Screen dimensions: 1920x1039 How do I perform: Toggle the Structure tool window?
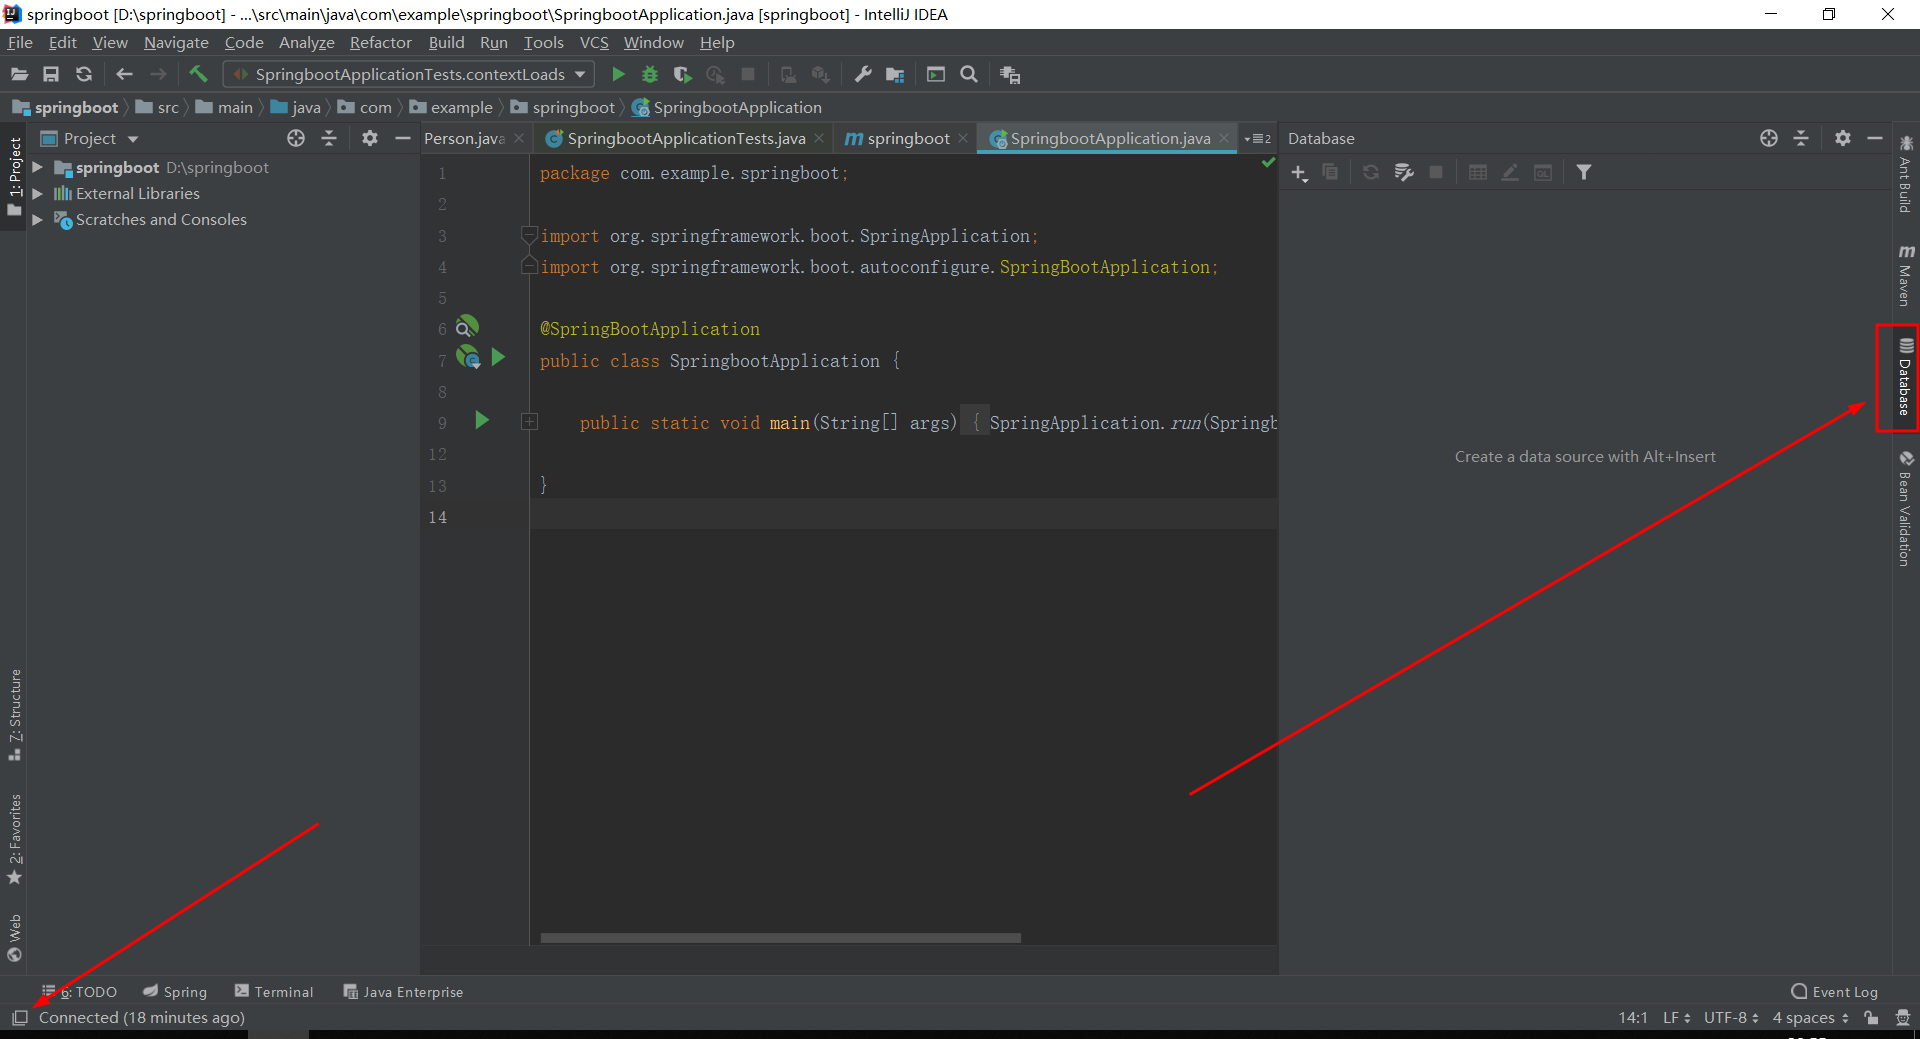coord(14,715)
